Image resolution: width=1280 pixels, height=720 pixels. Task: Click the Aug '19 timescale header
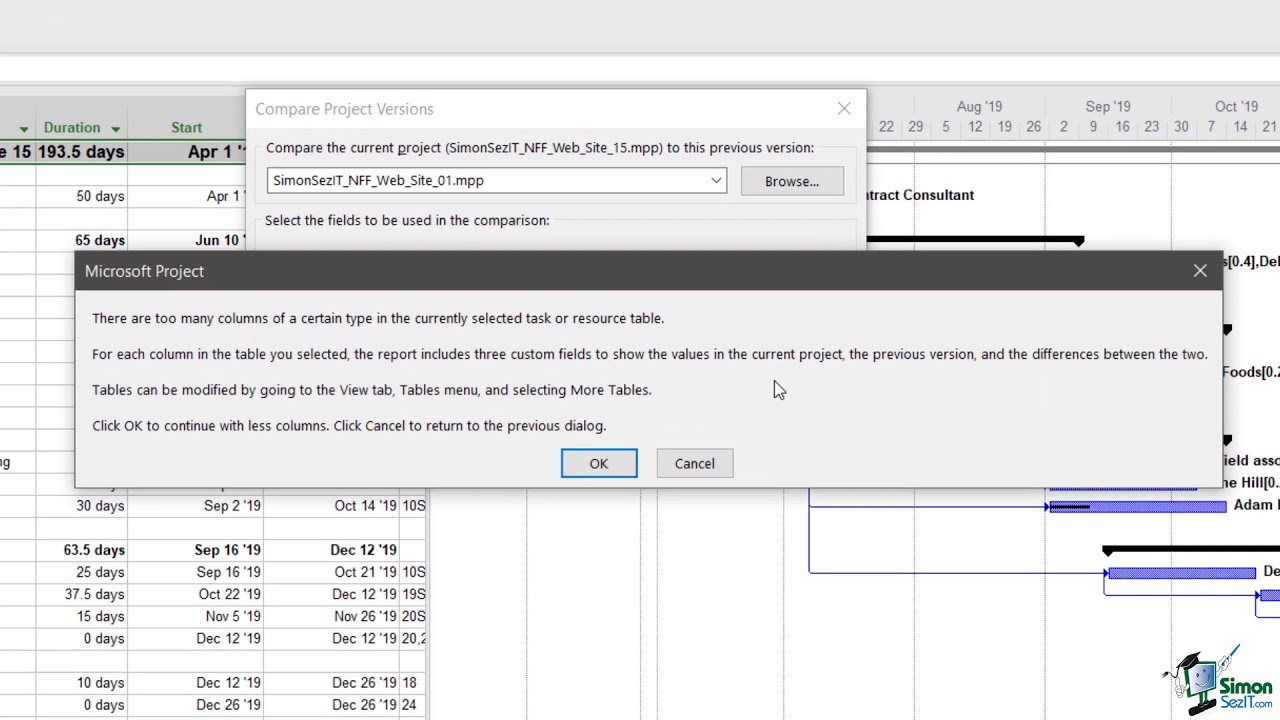979,106
